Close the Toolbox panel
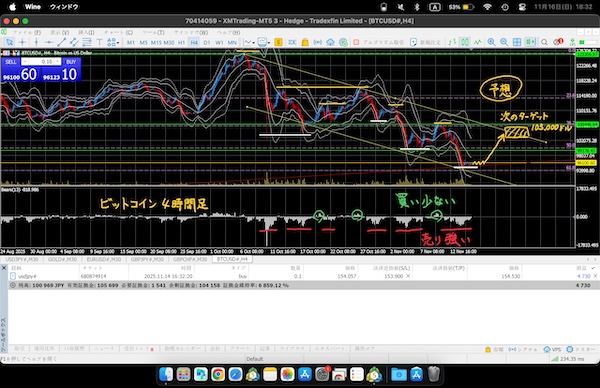 click(4, 268)
